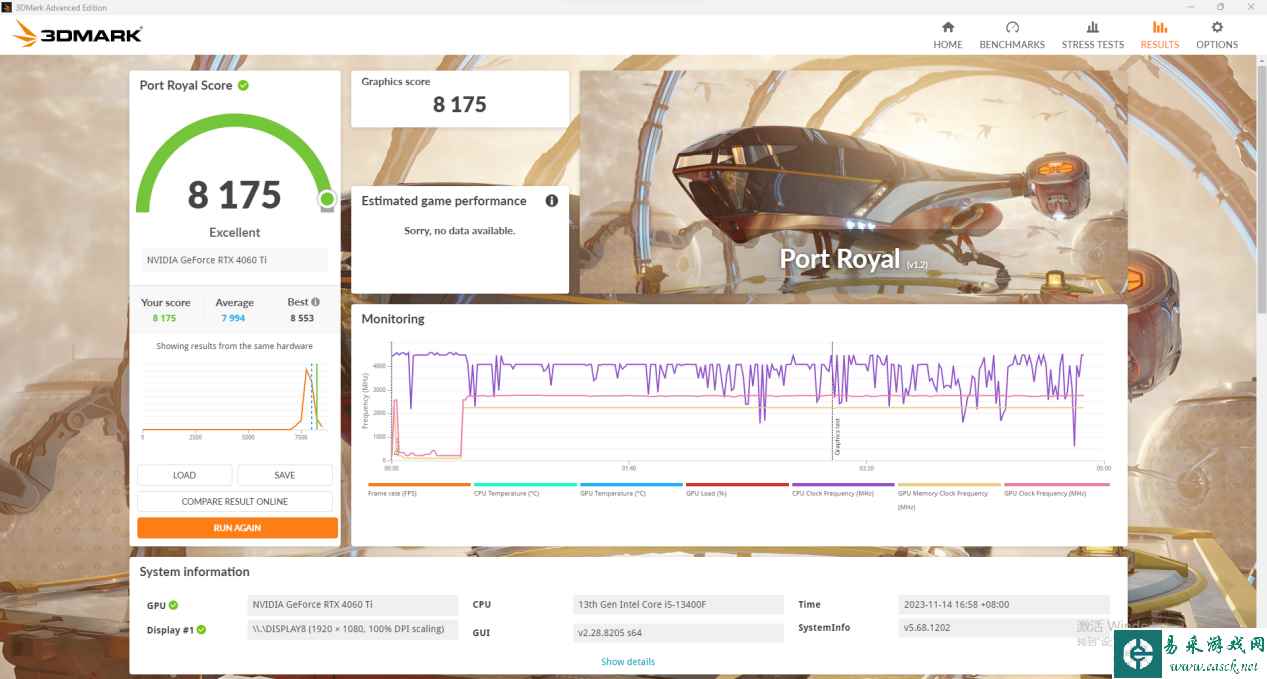The width and height of the screenshot is (1267, 679).
Task: Toggle GPU Temperature legend entry
Action: 630,490
